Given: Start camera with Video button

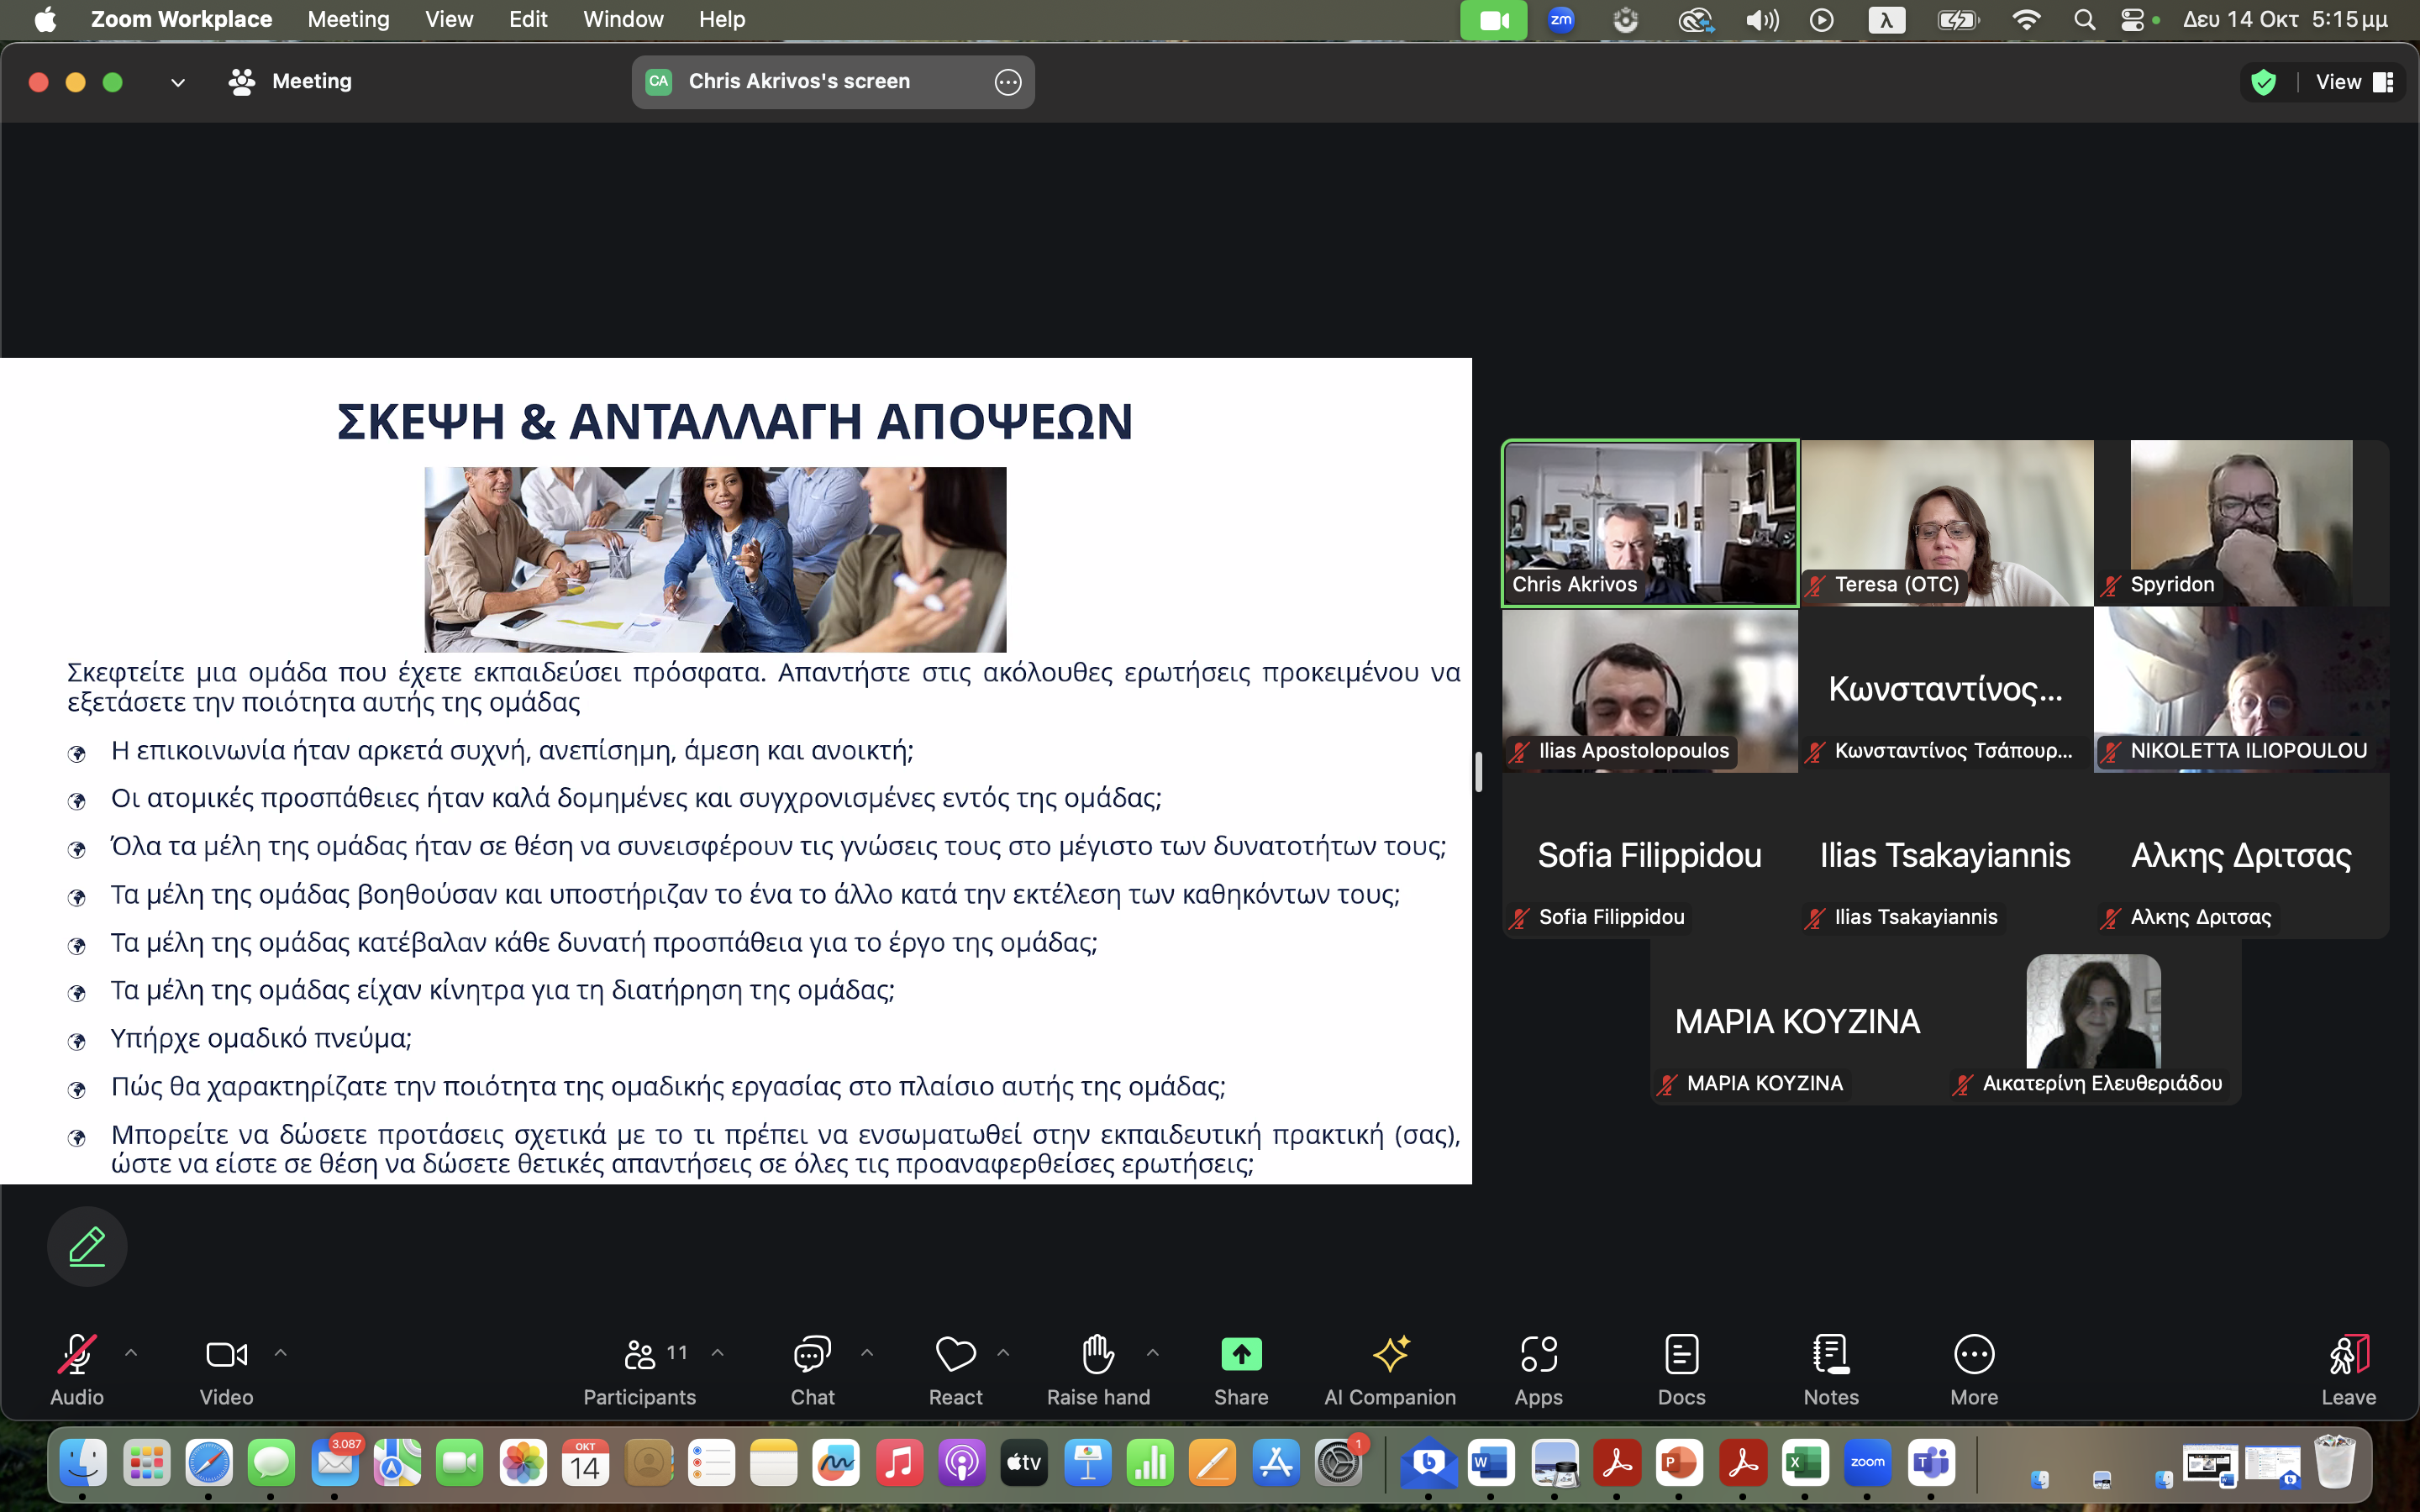Looking at the screenshot, I should coord(226,1370).
